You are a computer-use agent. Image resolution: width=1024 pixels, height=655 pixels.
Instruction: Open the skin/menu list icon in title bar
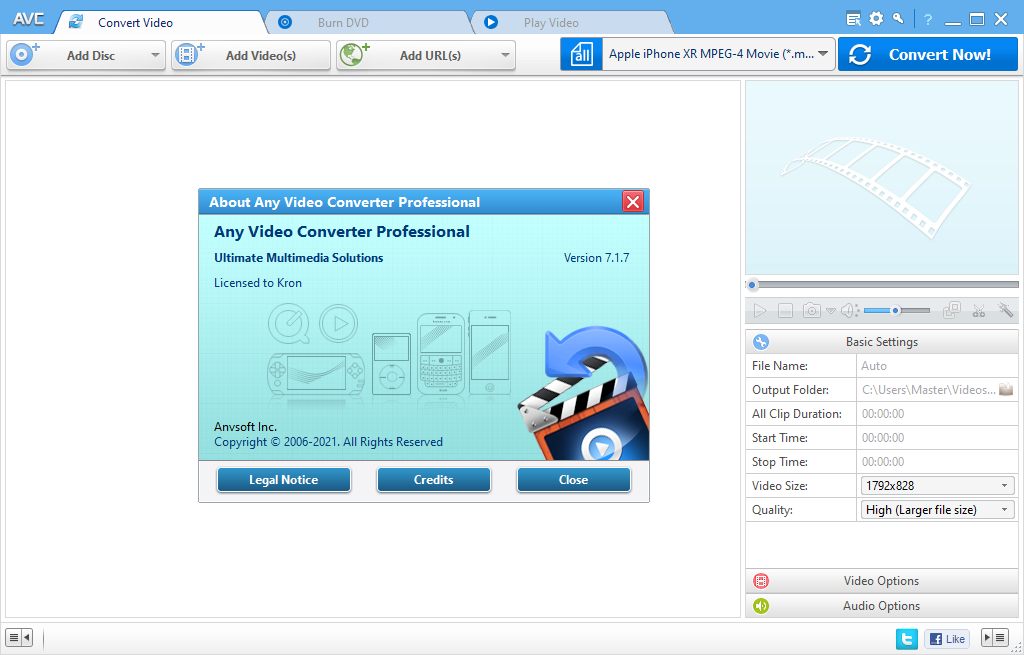853,19
